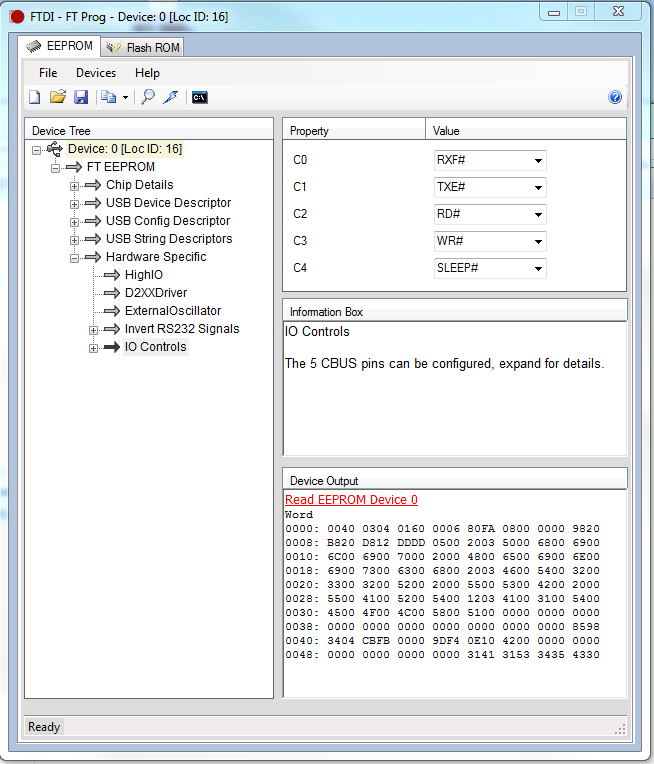Select the FT EEPROM tree item
The width and height of the screenshot is (654, 764).
point(121,167)
